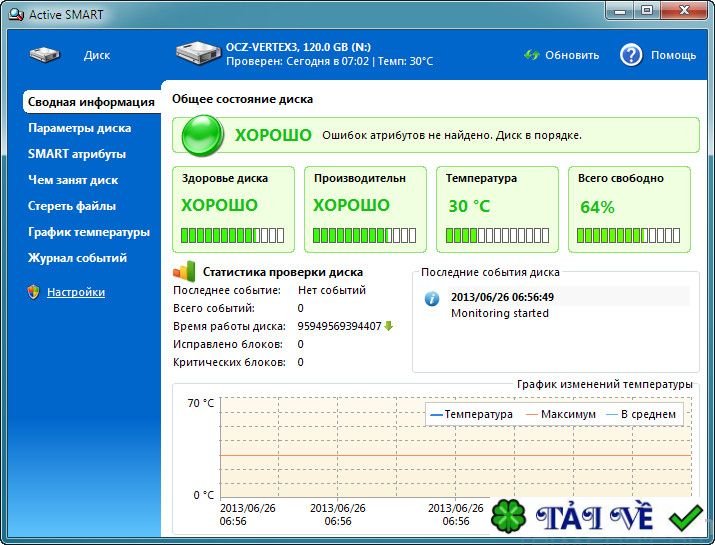Open Стереть файлы section
This screenshot has width=715, height=545.
tap(72, 206)
